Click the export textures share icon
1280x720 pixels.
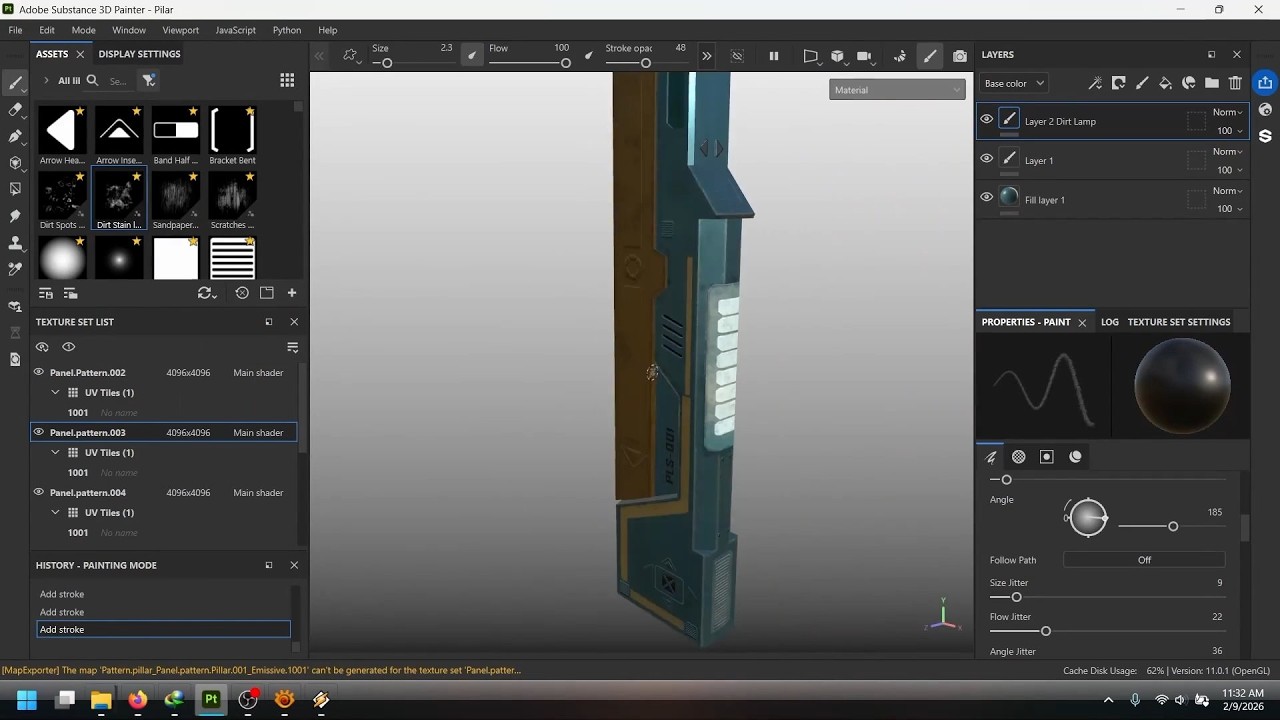1265,83
